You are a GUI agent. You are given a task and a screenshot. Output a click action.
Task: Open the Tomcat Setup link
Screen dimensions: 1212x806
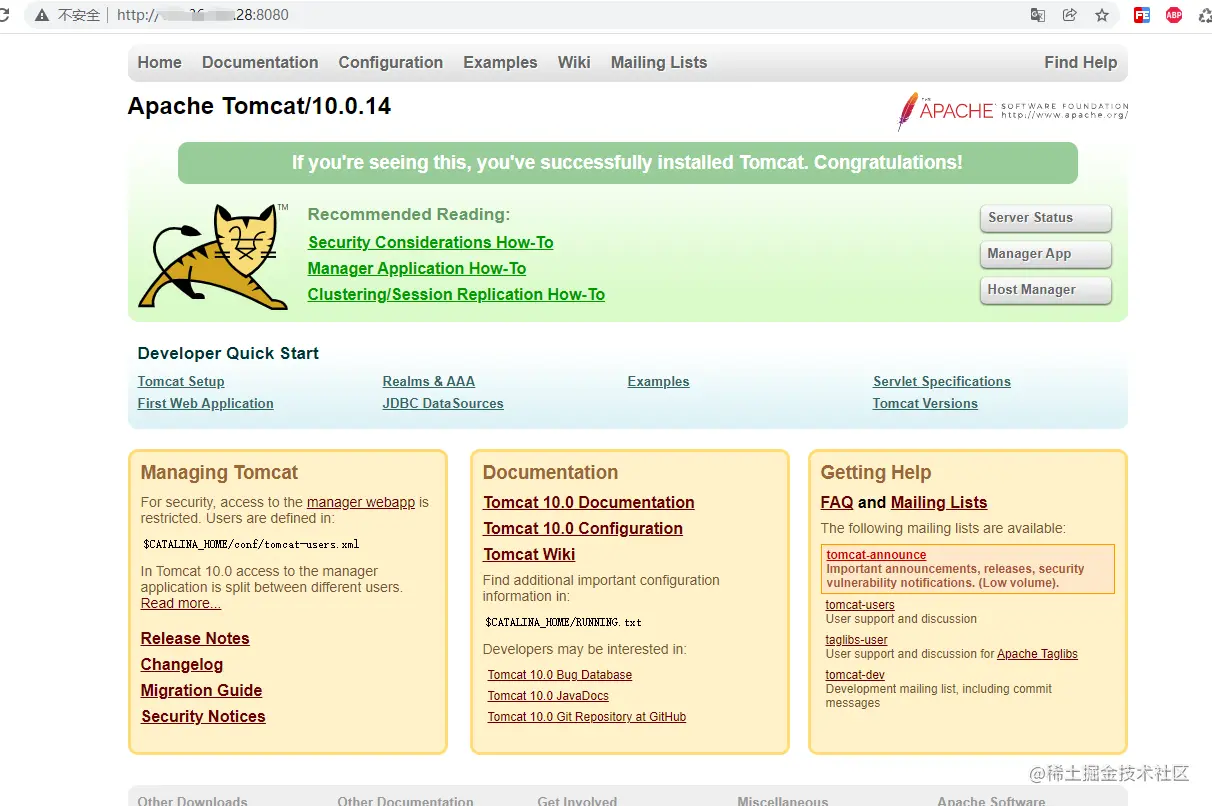click(181, 381)
